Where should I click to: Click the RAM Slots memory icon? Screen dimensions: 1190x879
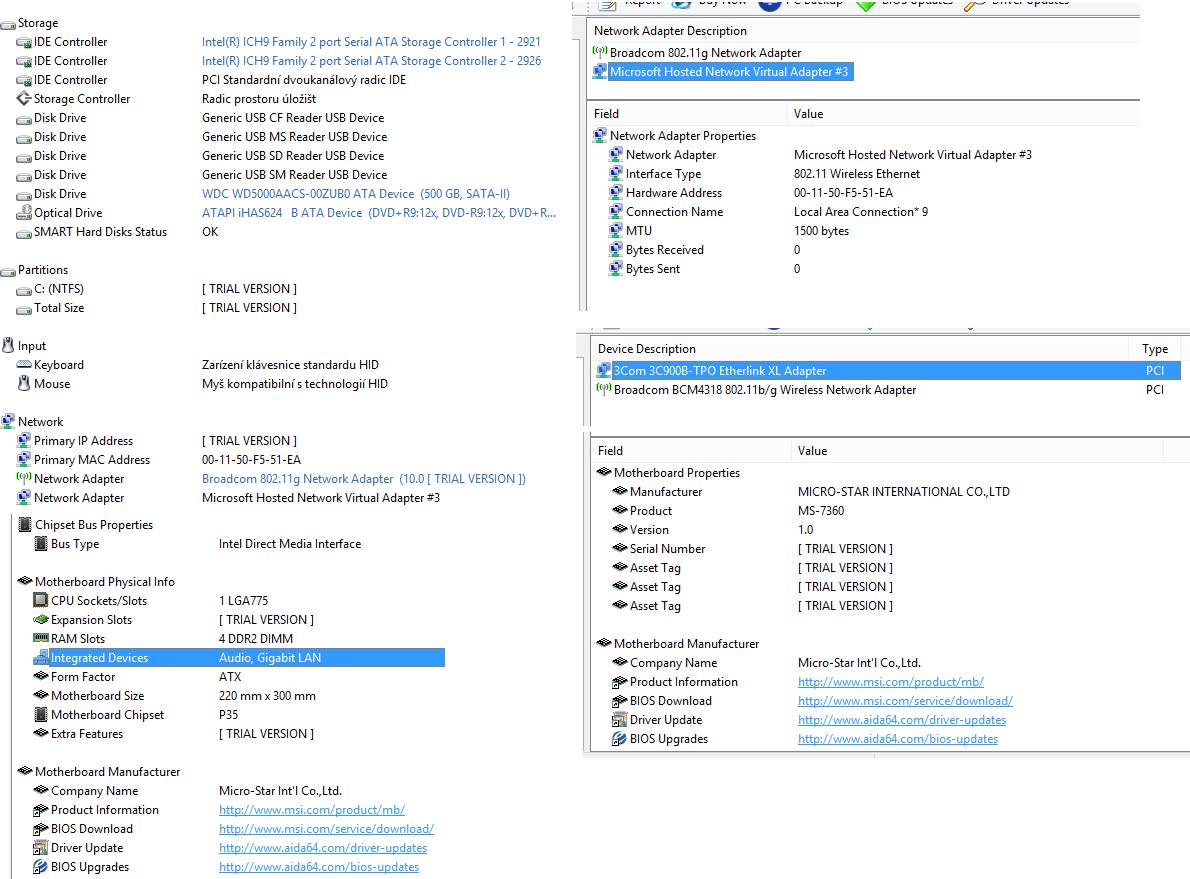point(41,638)
